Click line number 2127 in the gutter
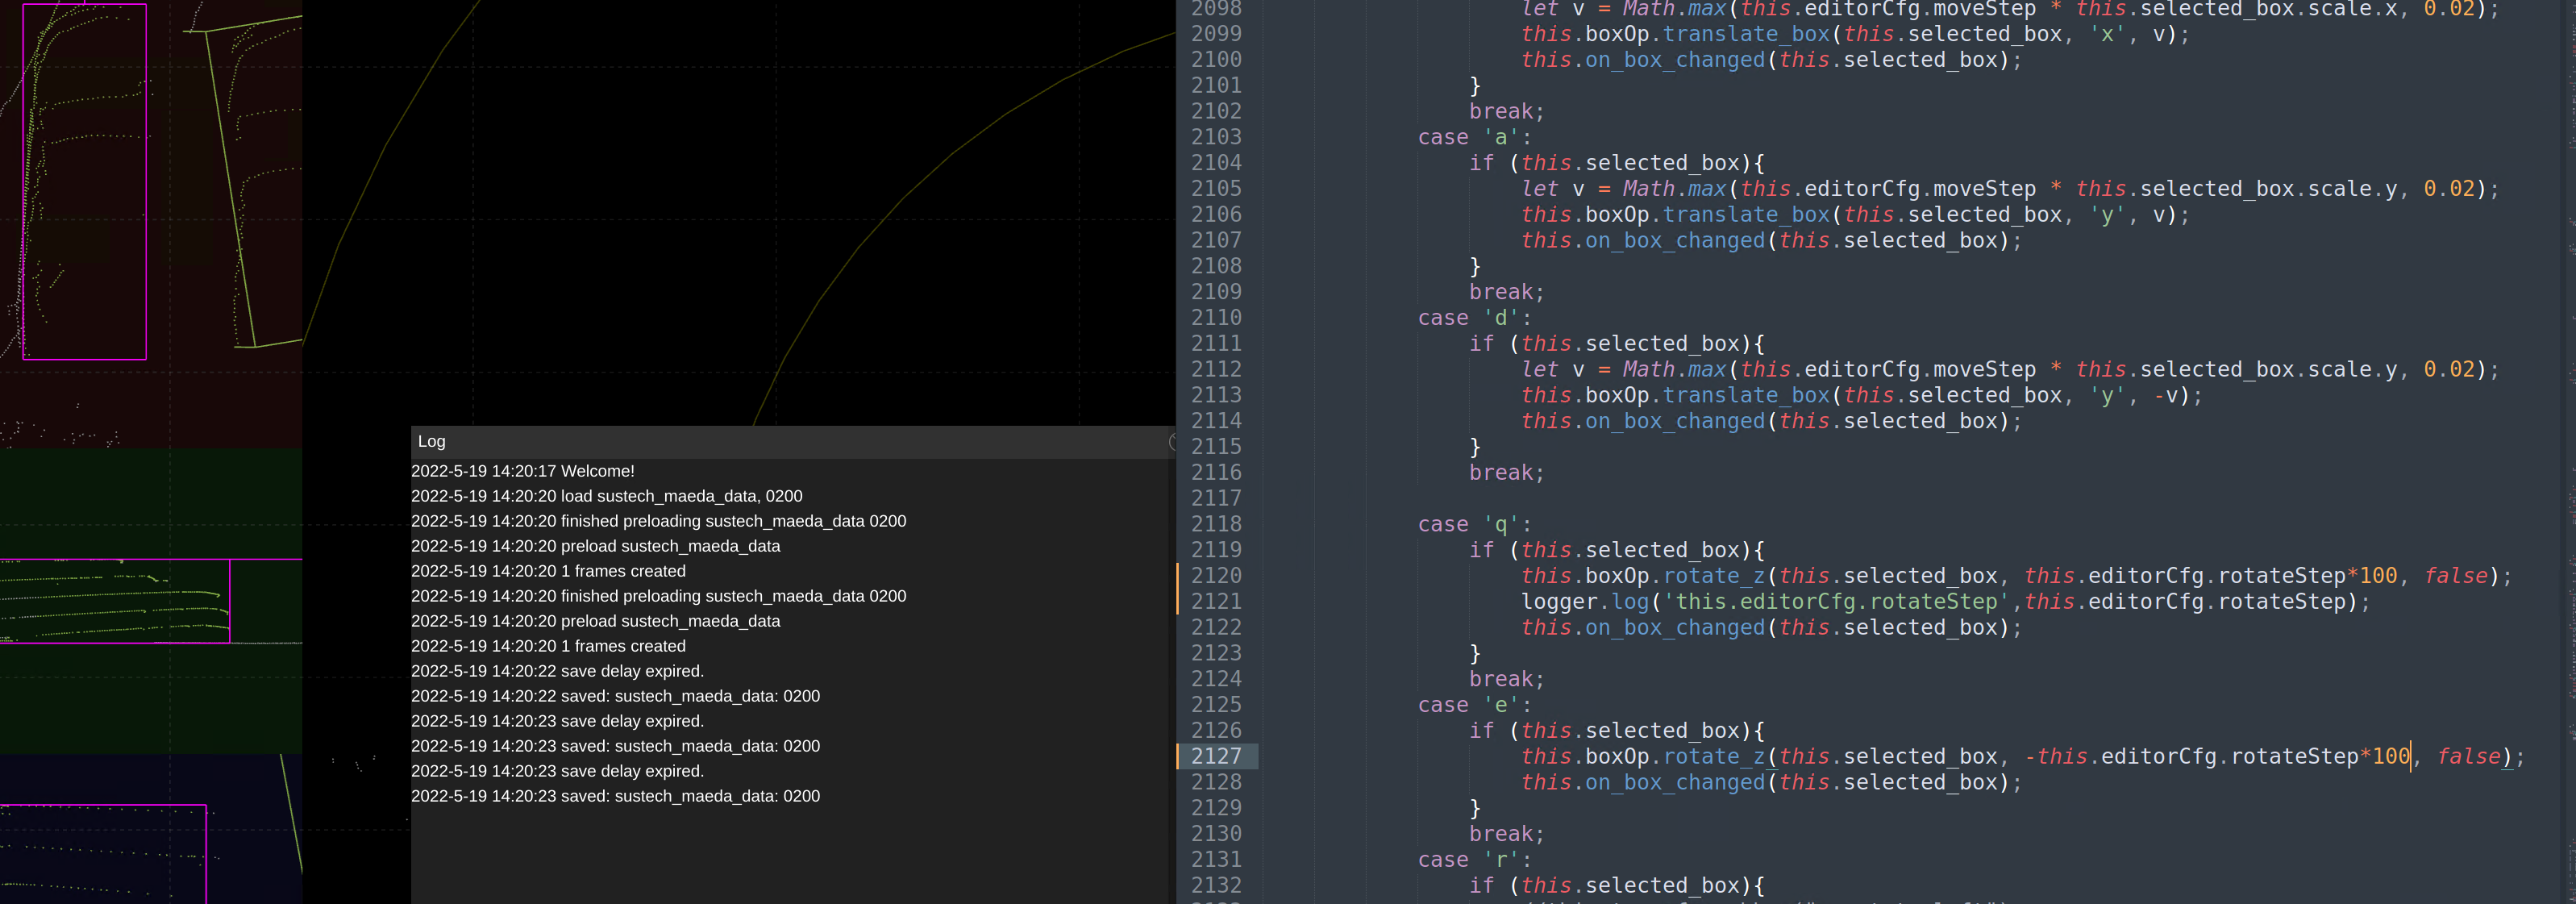The width and height of the screenshot is (2576, 904). (x=1215, y=757)
